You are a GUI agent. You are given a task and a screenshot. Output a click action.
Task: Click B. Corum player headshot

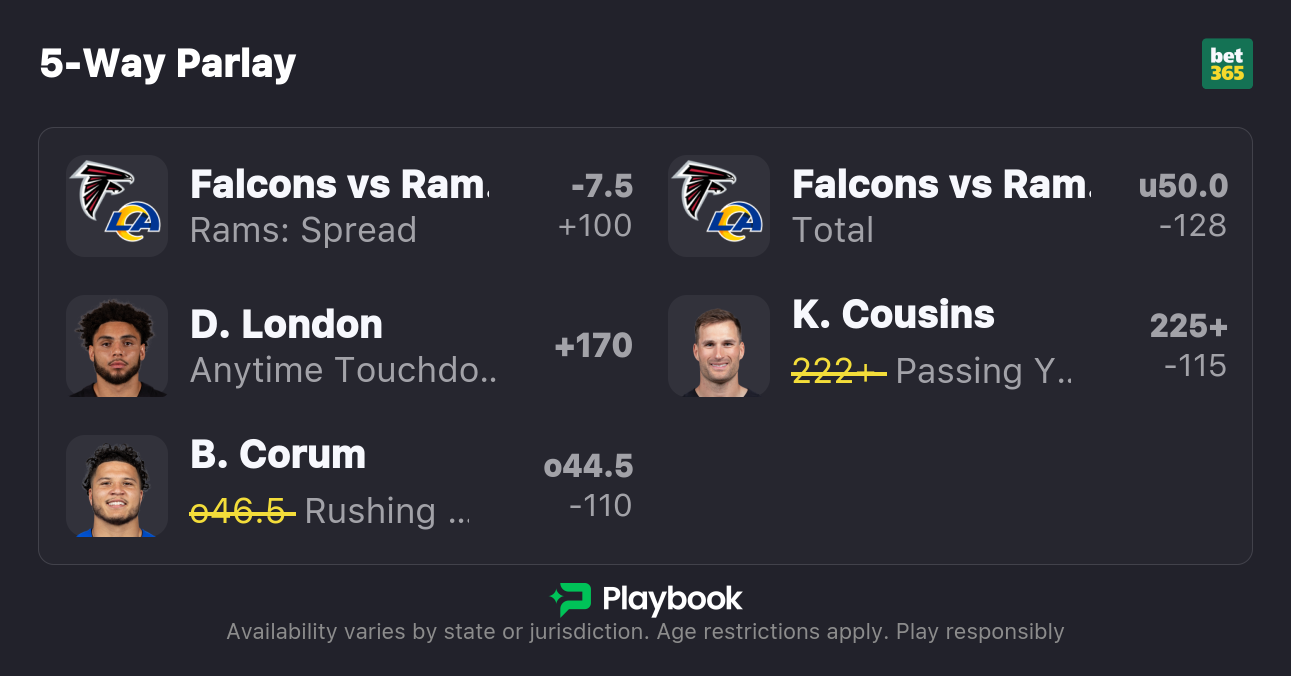click(117, 486)
